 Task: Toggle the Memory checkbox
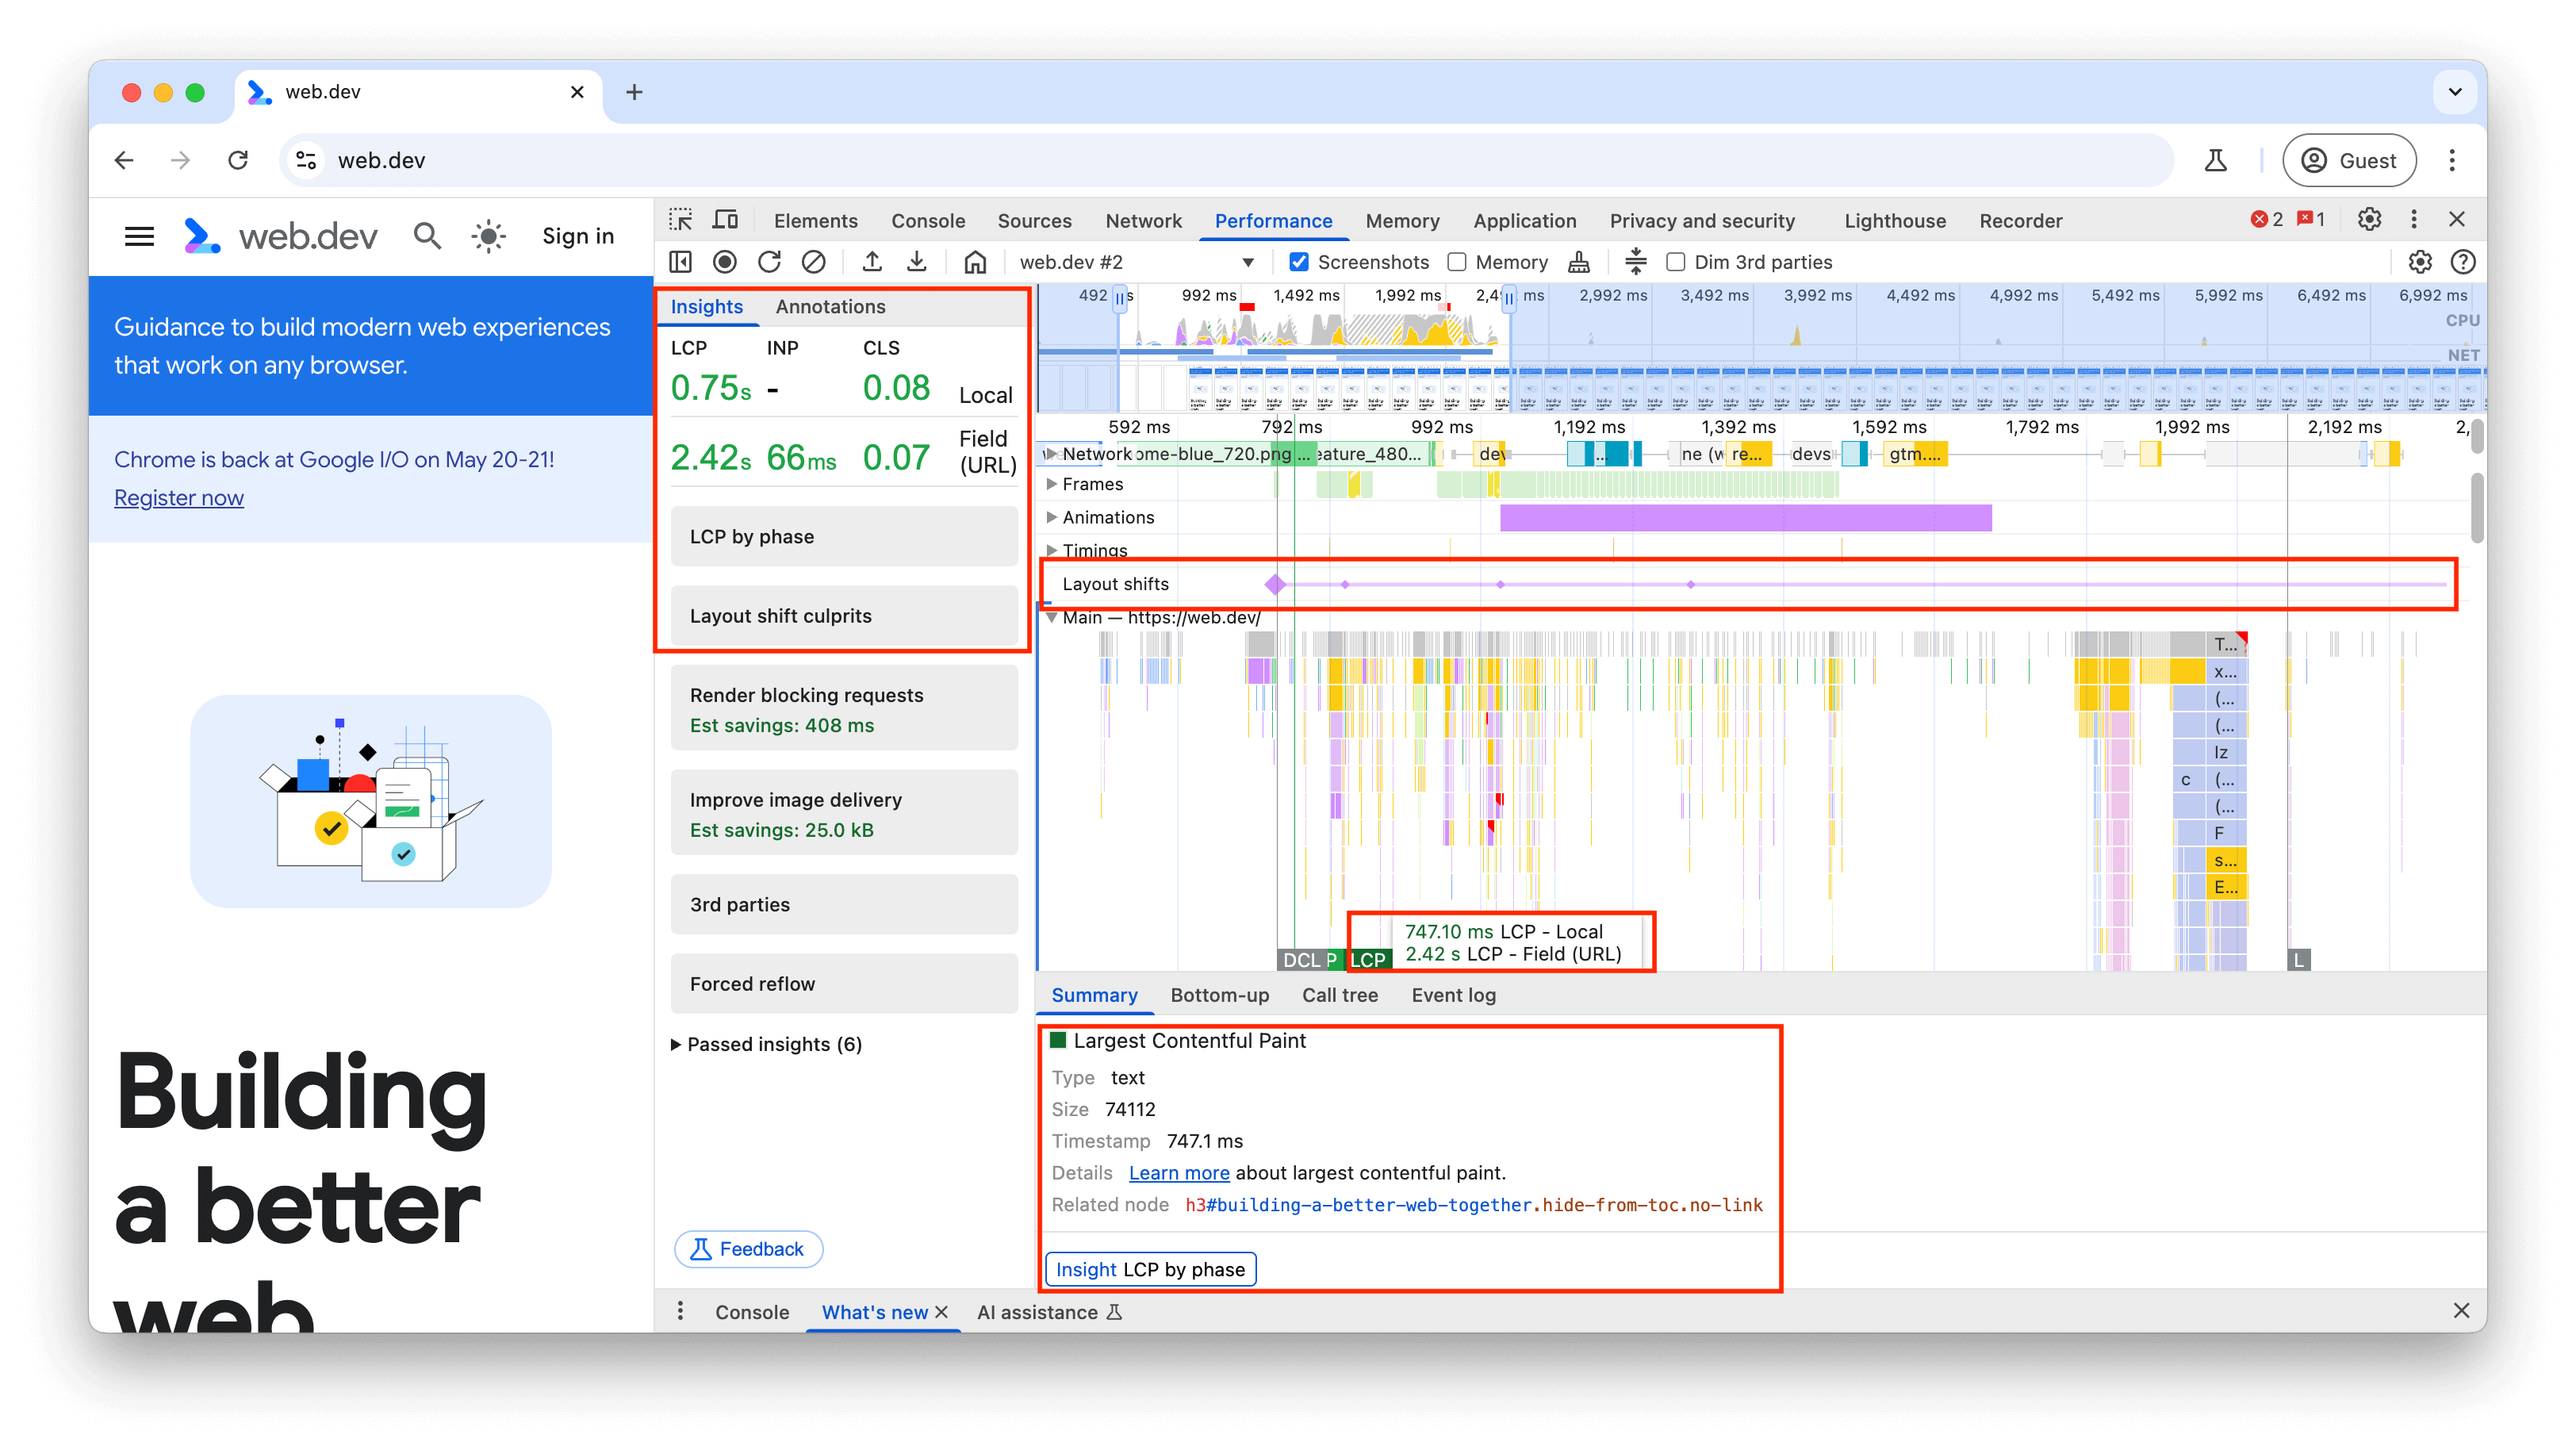[1455, 262]
